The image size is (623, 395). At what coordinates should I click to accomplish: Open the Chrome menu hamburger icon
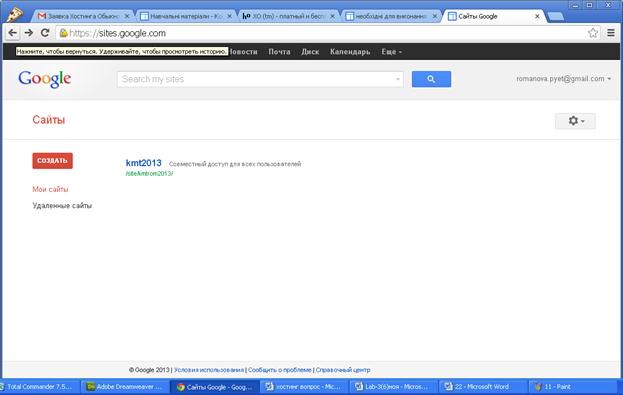click(611, 33)
